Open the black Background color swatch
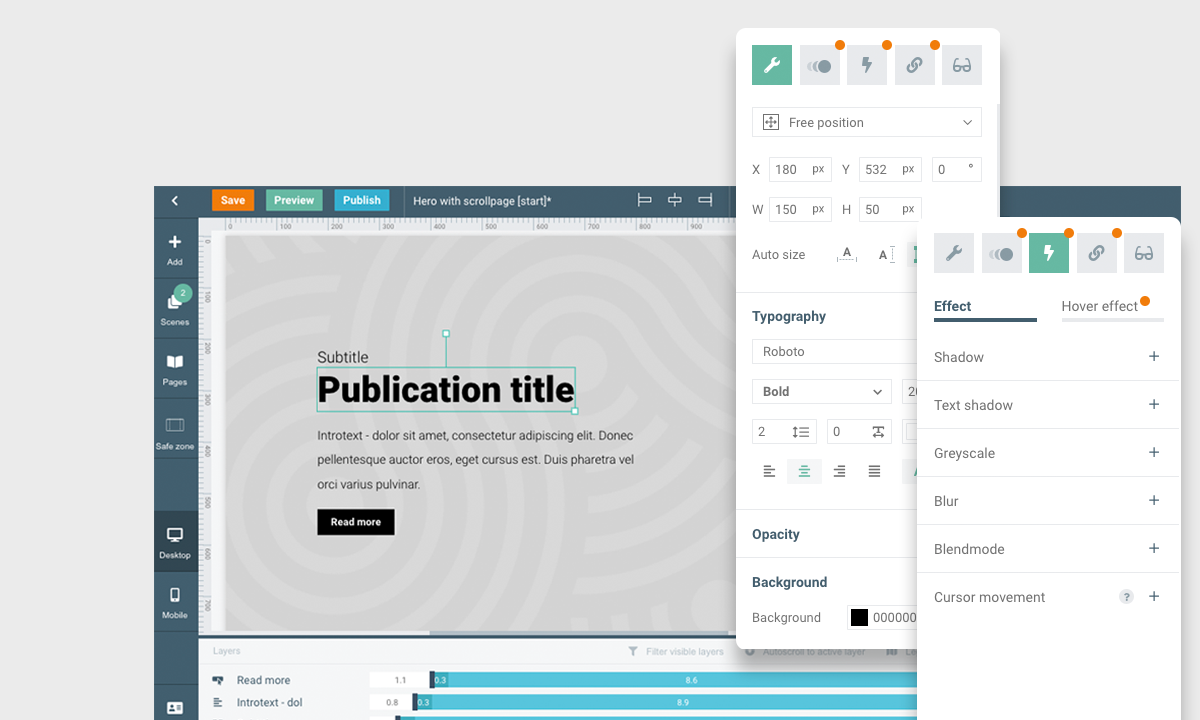Screen dimensions: 1200x720 pyautogui.click(x=859, y=617)
